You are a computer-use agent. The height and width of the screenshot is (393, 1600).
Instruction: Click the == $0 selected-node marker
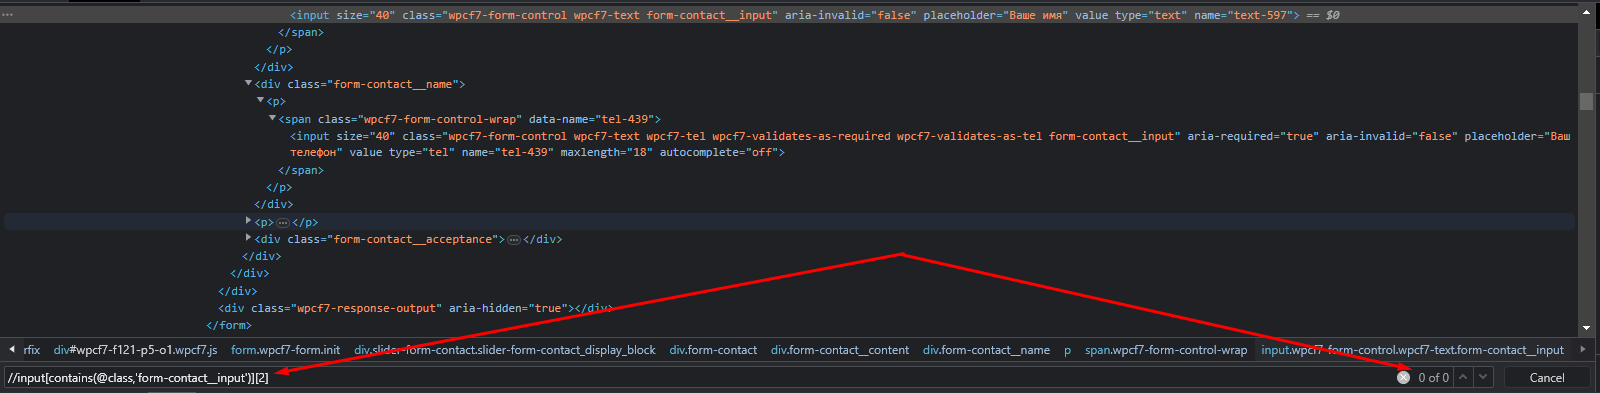(x=1323, y=15)
